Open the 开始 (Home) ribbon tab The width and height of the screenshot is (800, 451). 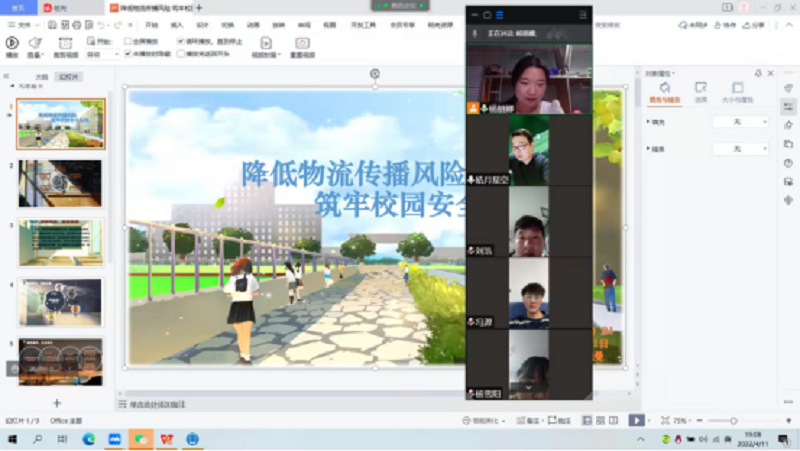coord(151,24)
